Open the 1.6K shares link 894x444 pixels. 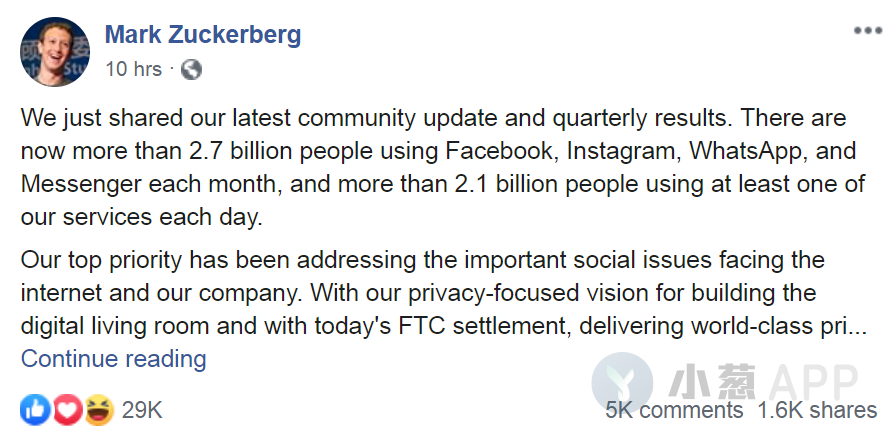(x=817, y=410)
